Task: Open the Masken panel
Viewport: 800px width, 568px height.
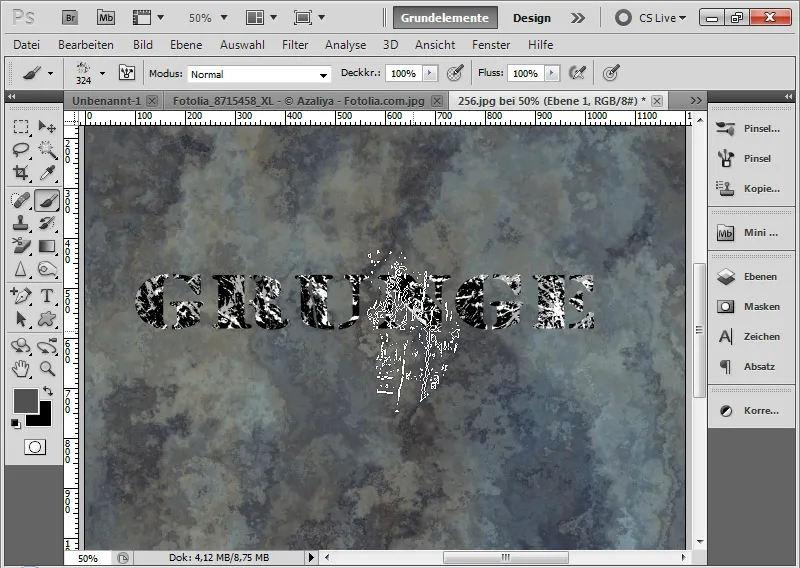Action: point(750,307)
